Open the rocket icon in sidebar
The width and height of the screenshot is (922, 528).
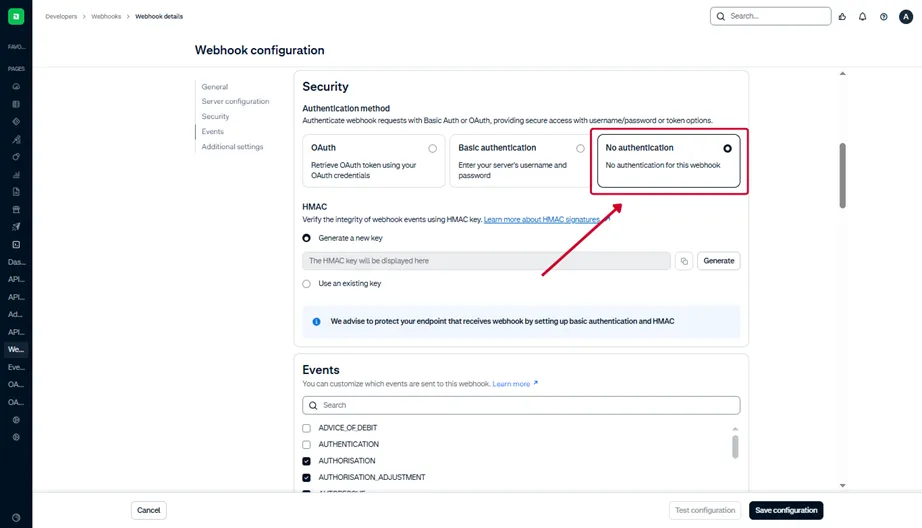tap(16, 226)
